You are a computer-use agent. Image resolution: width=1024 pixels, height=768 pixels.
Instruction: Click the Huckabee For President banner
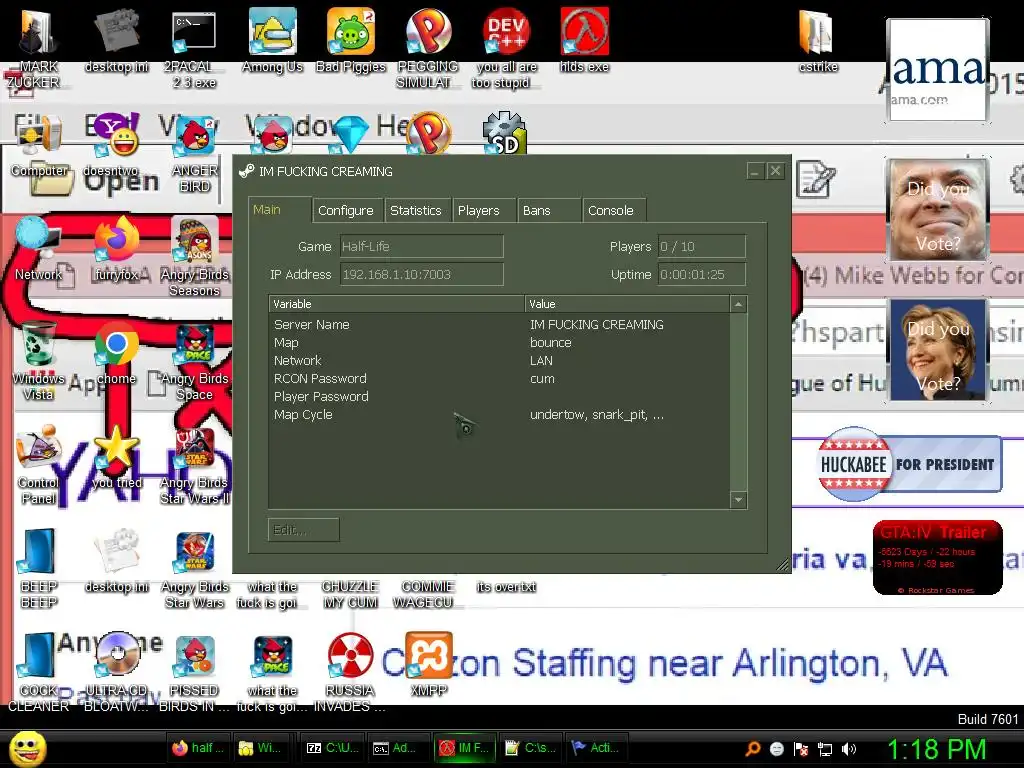pyautogui.click(x=909, y=464)
